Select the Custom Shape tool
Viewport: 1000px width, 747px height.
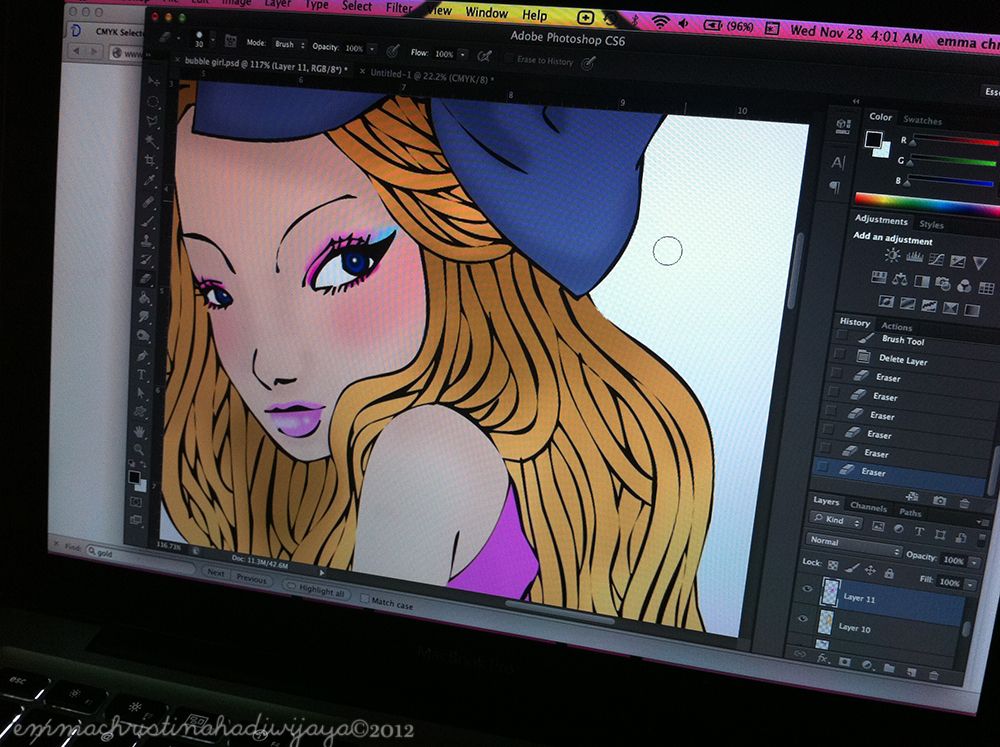coord(141,413)
